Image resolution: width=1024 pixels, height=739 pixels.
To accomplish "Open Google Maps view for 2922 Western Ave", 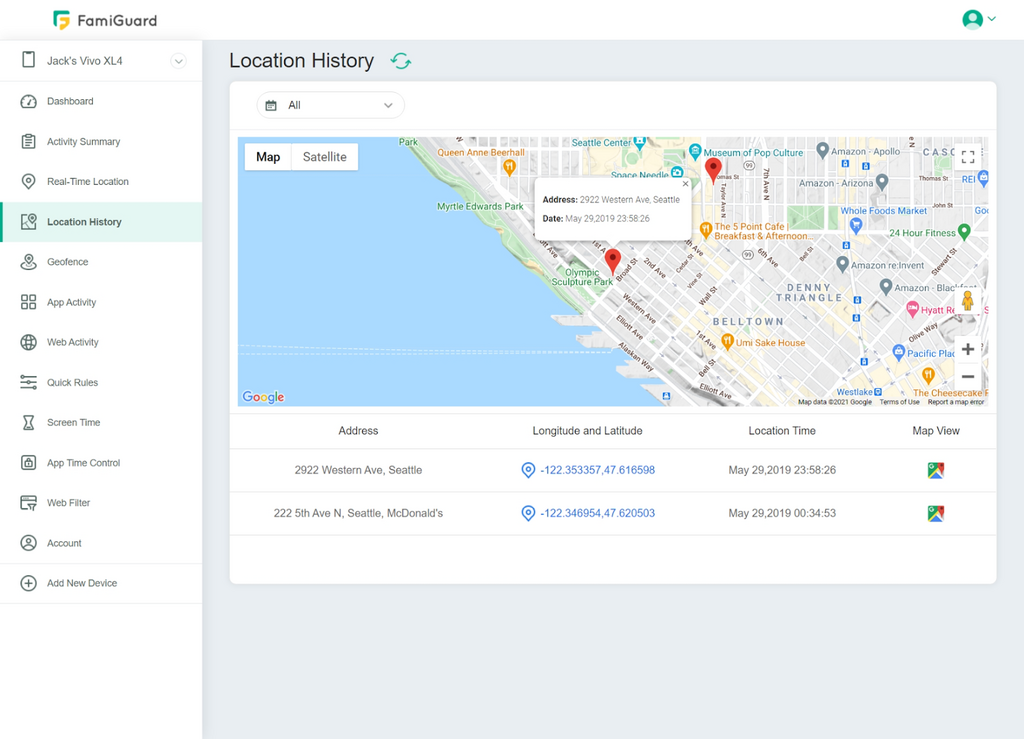I will [x=935, y=470].
